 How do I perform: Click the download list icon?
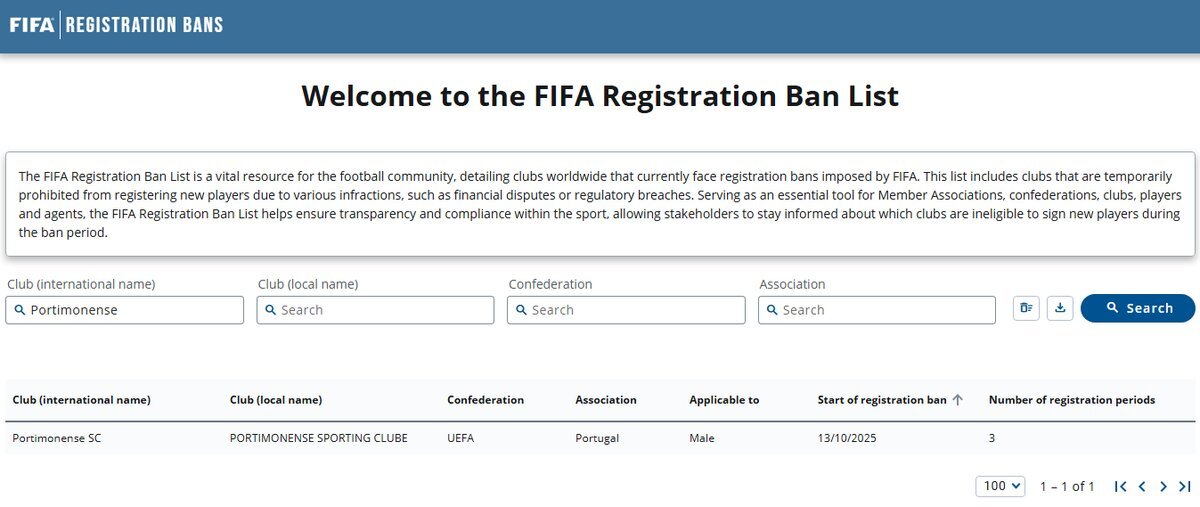pyautogui.click(x=1060, y=309)
